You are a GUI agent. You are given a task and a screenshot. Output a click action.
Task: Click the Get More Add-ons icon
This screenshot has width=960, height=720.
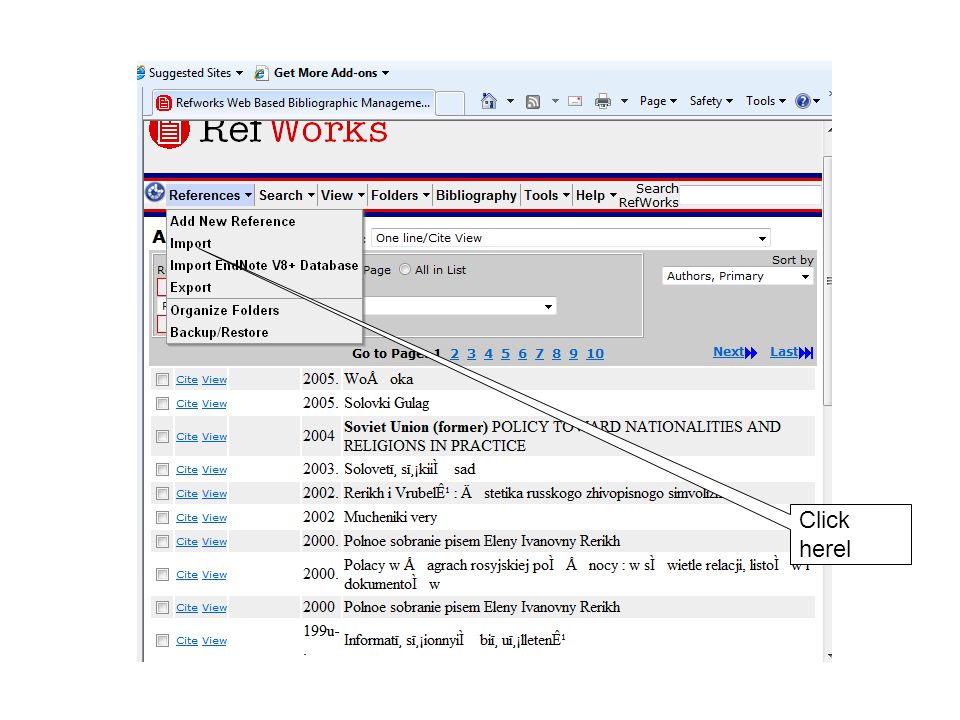[x=261, y=73]
